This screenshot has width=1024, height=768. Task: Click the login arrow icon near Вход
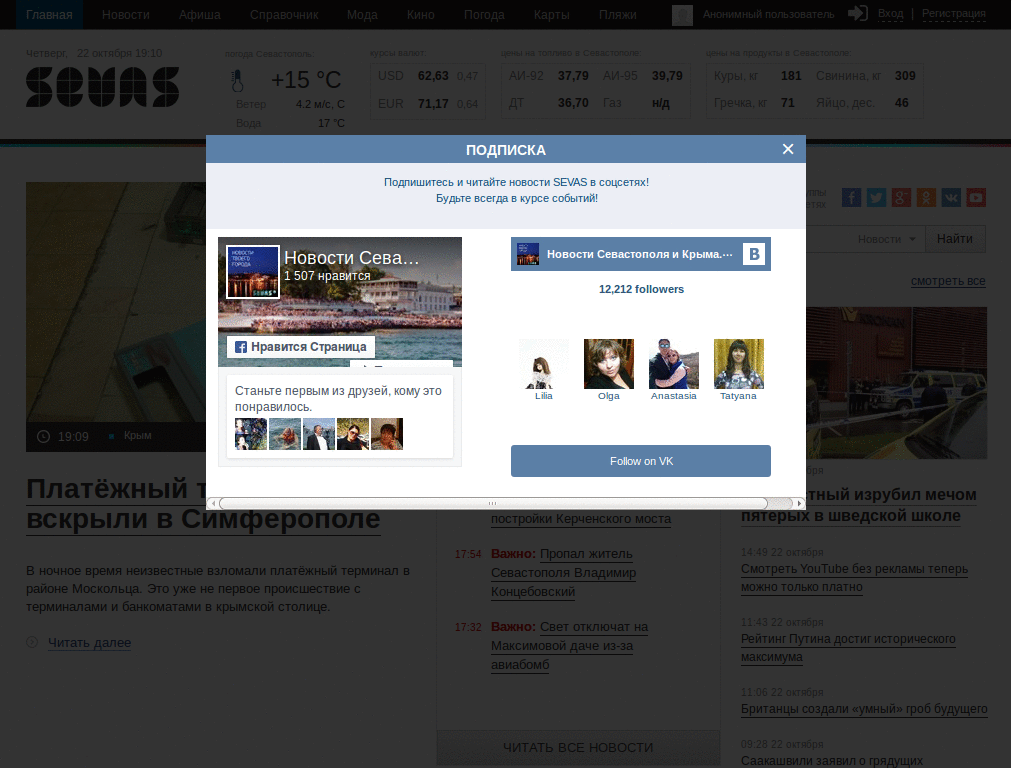click(x=857, y=13)
